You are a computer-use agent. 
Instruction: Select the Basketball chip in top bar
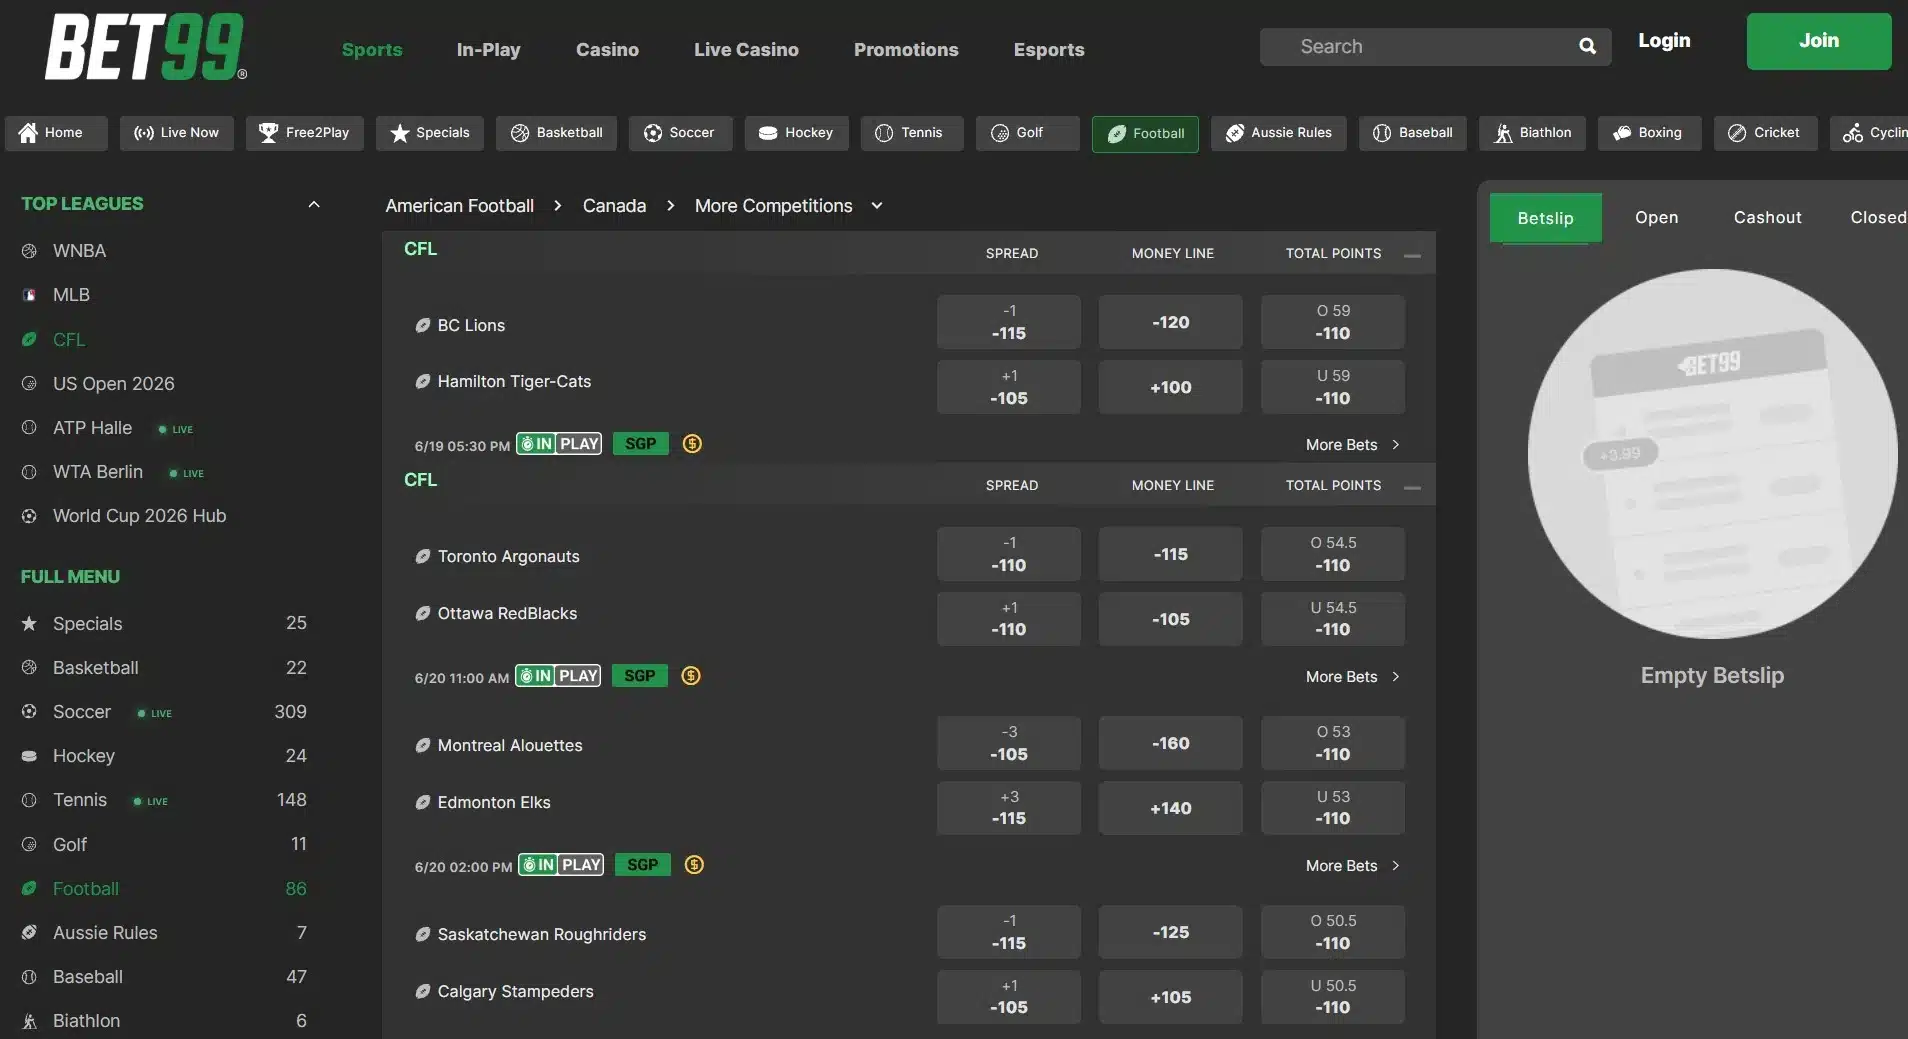tap(556, 133)
